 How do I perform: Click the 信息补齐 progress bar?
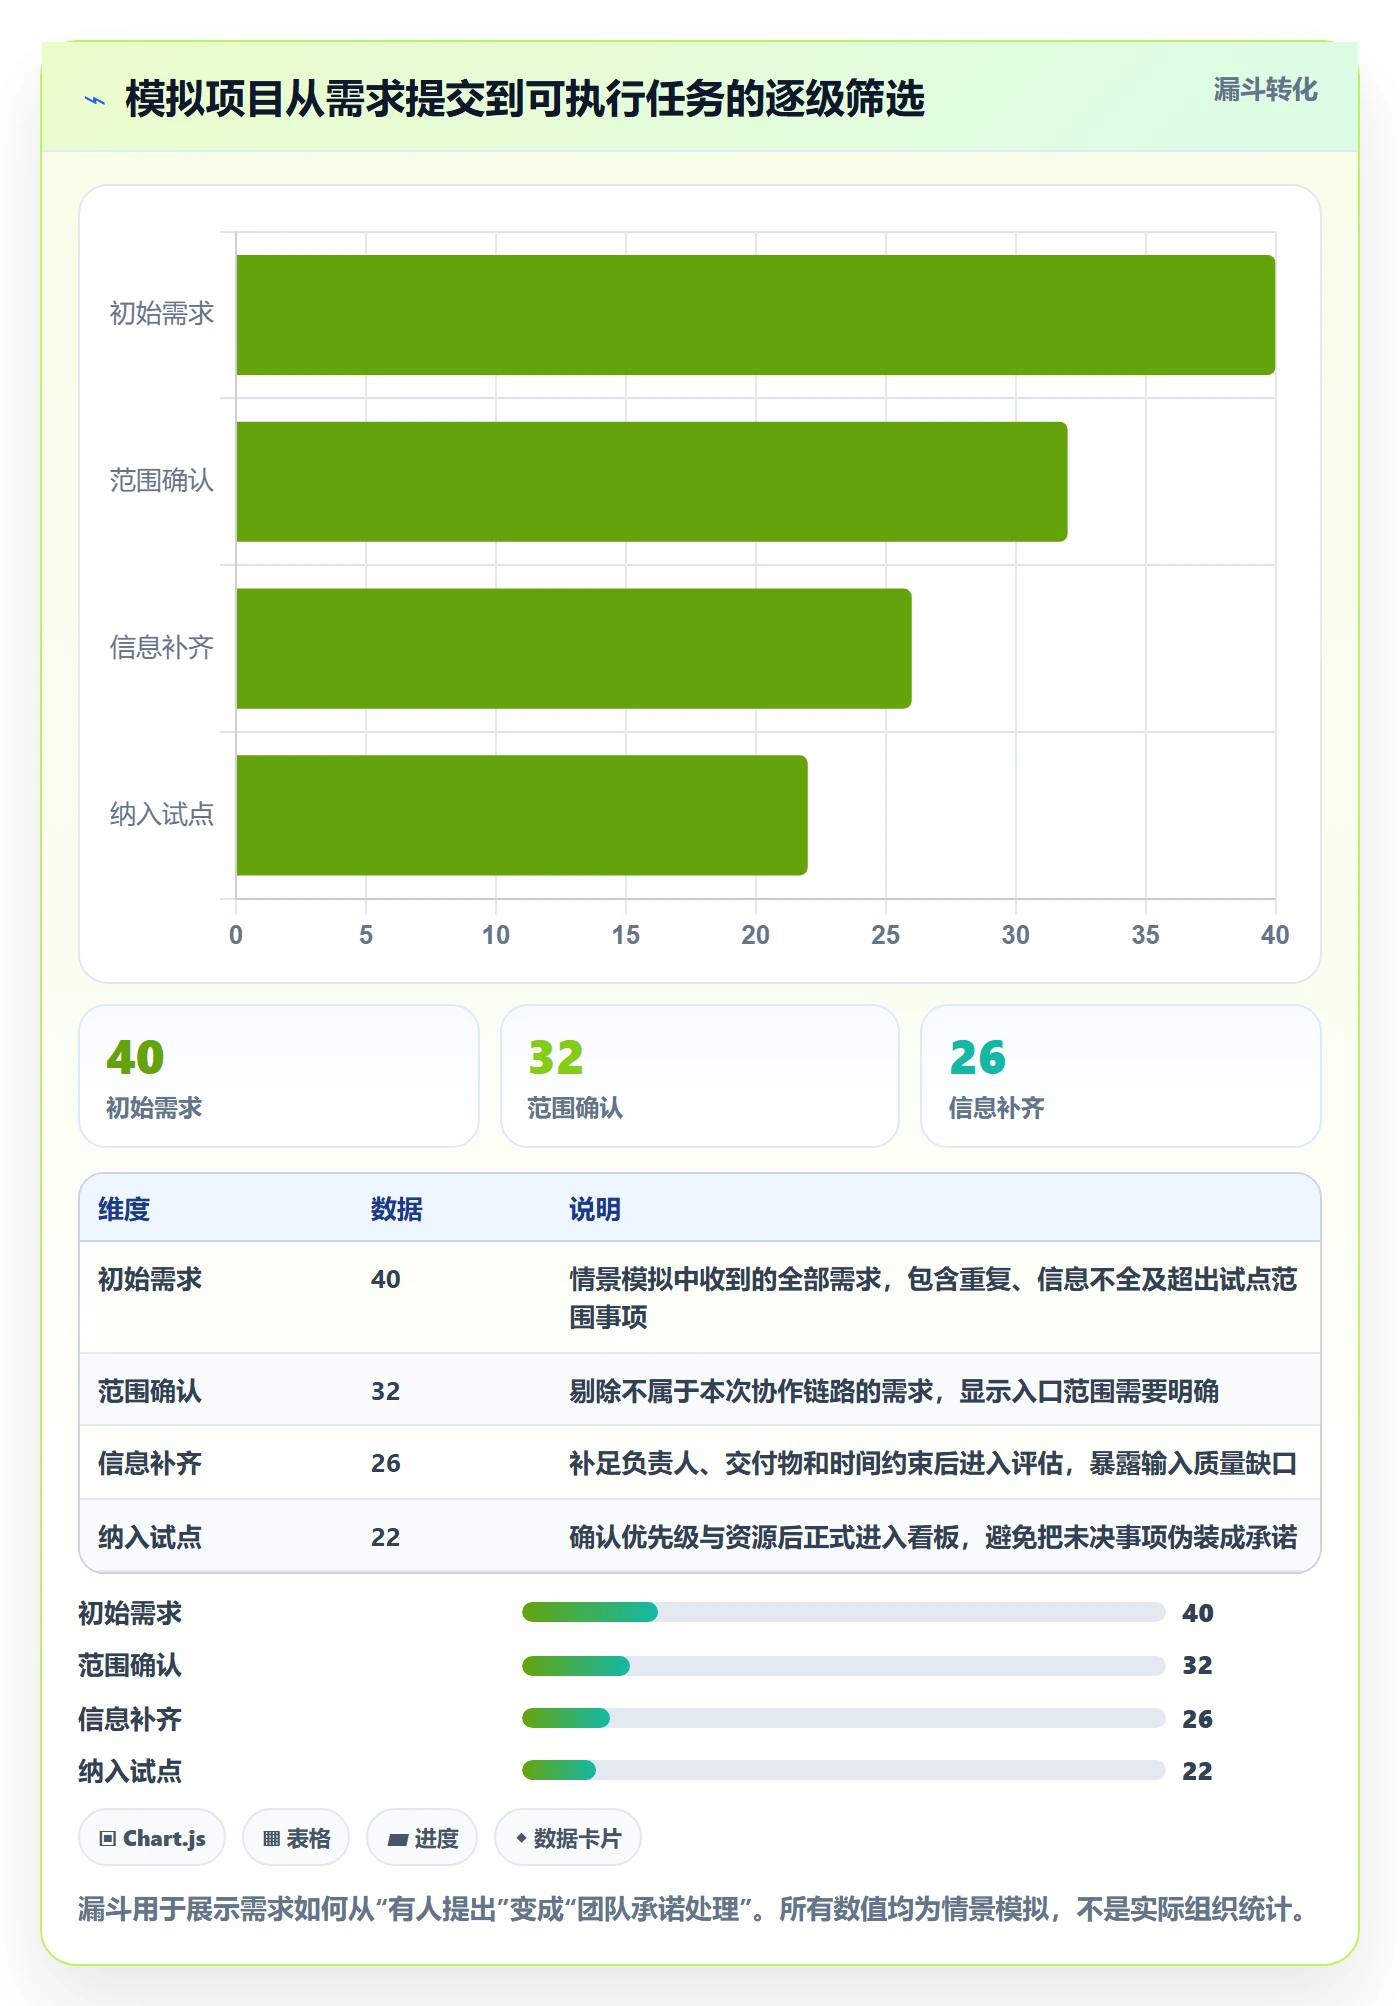(843, 1718)
